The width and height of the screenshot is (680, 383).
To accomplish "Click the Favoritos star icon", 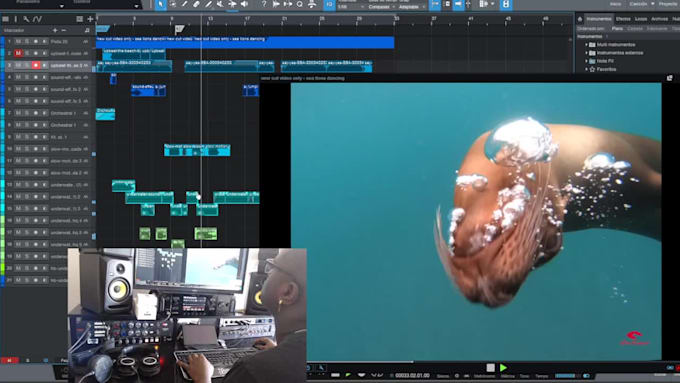I will (x=592, y=69).
